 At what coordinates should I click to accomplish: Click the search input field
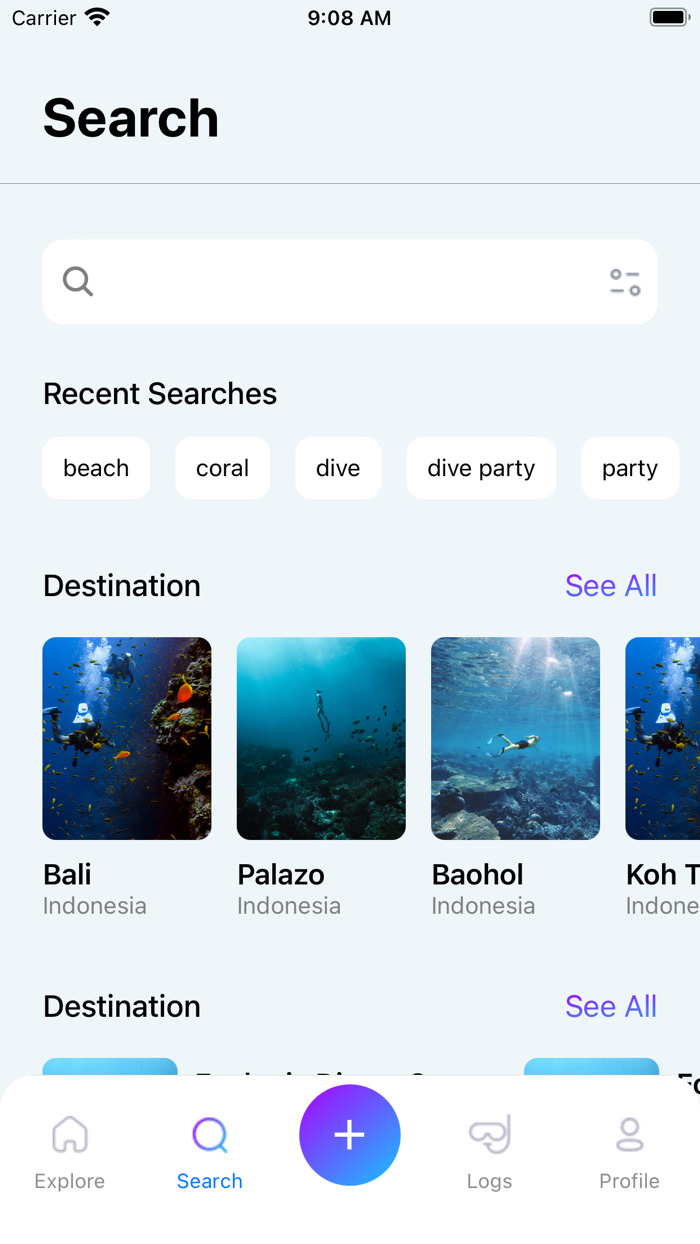(350, 282)
